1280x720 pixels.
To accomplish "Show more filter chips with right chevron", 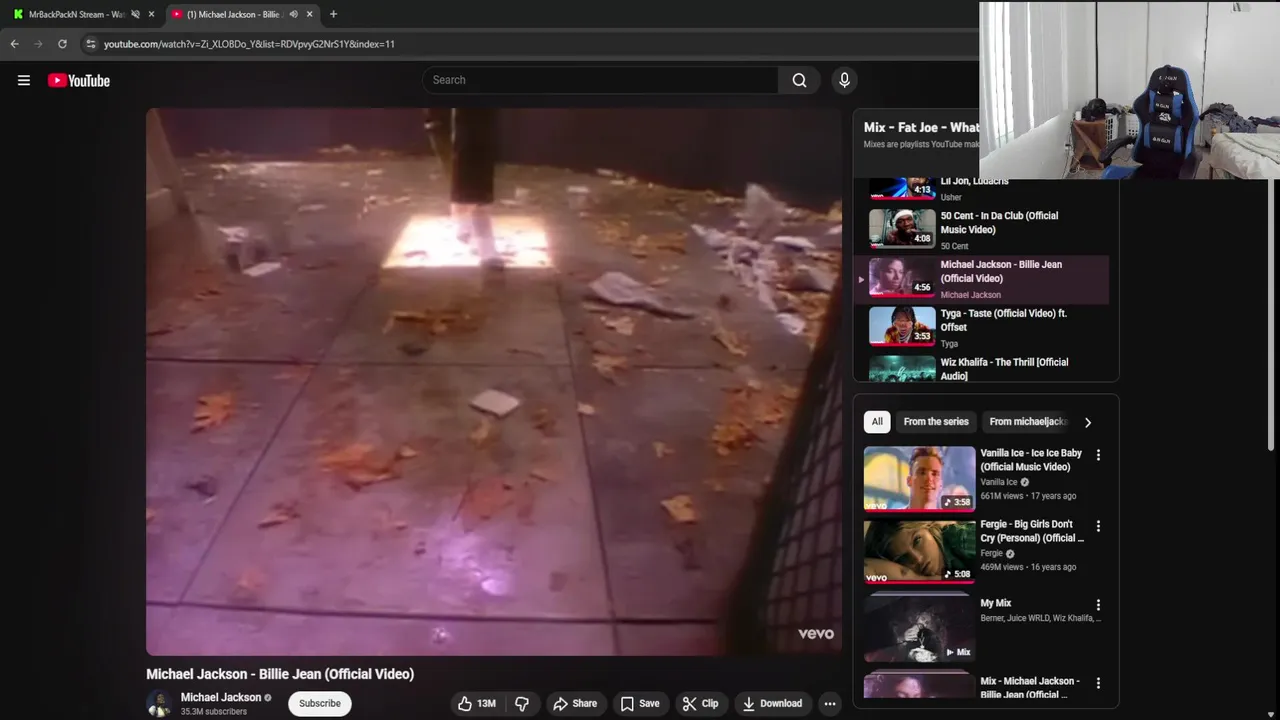I will pyautogui.click(x=1088, y=422).
